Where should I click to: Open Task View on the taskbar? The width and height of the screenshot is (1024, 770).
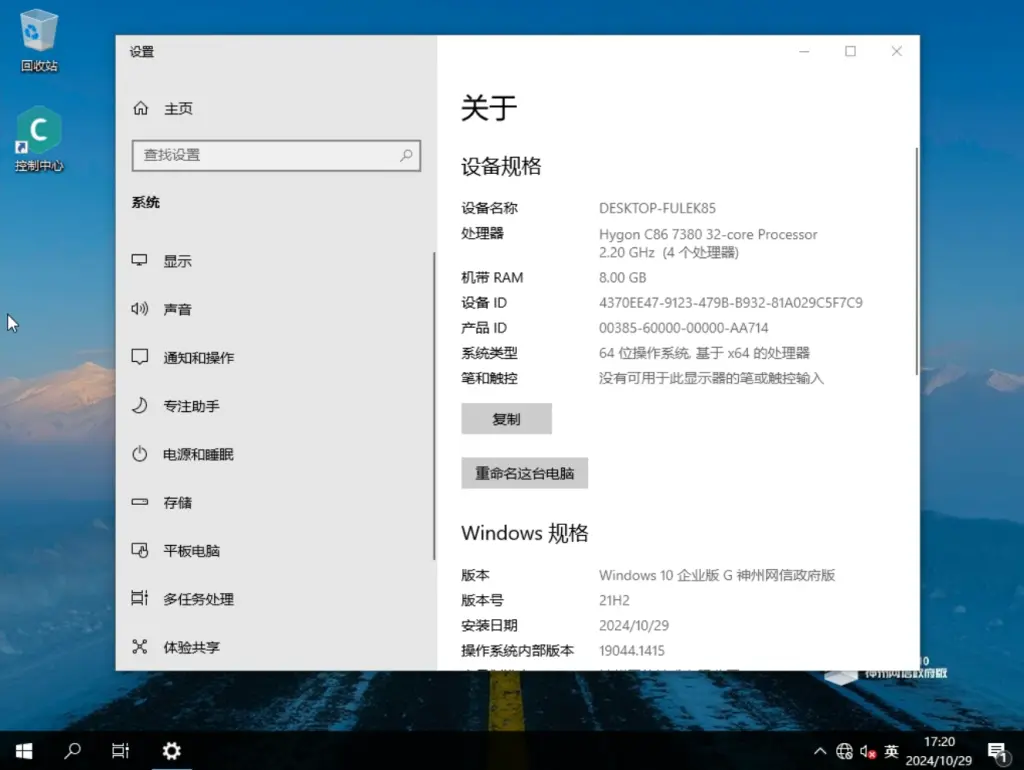point(120,750)
